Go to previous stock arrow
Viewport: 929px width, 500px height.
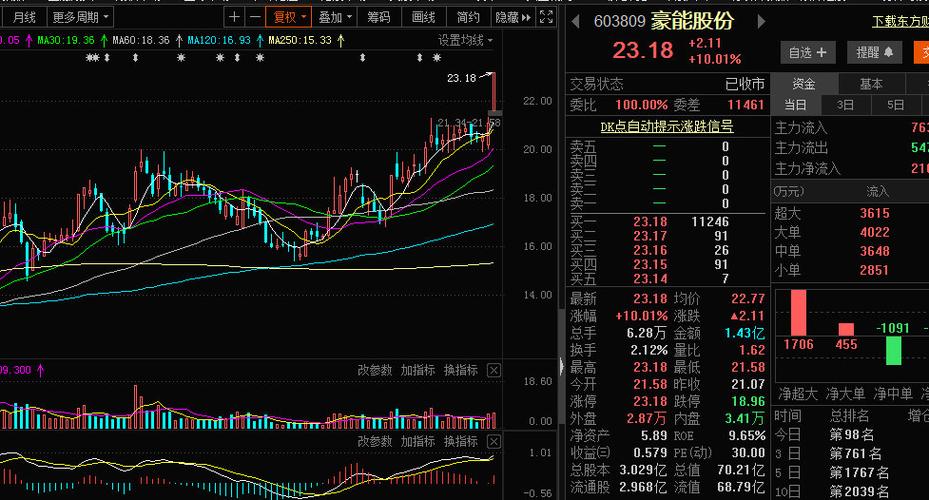[x=575, y=22]
